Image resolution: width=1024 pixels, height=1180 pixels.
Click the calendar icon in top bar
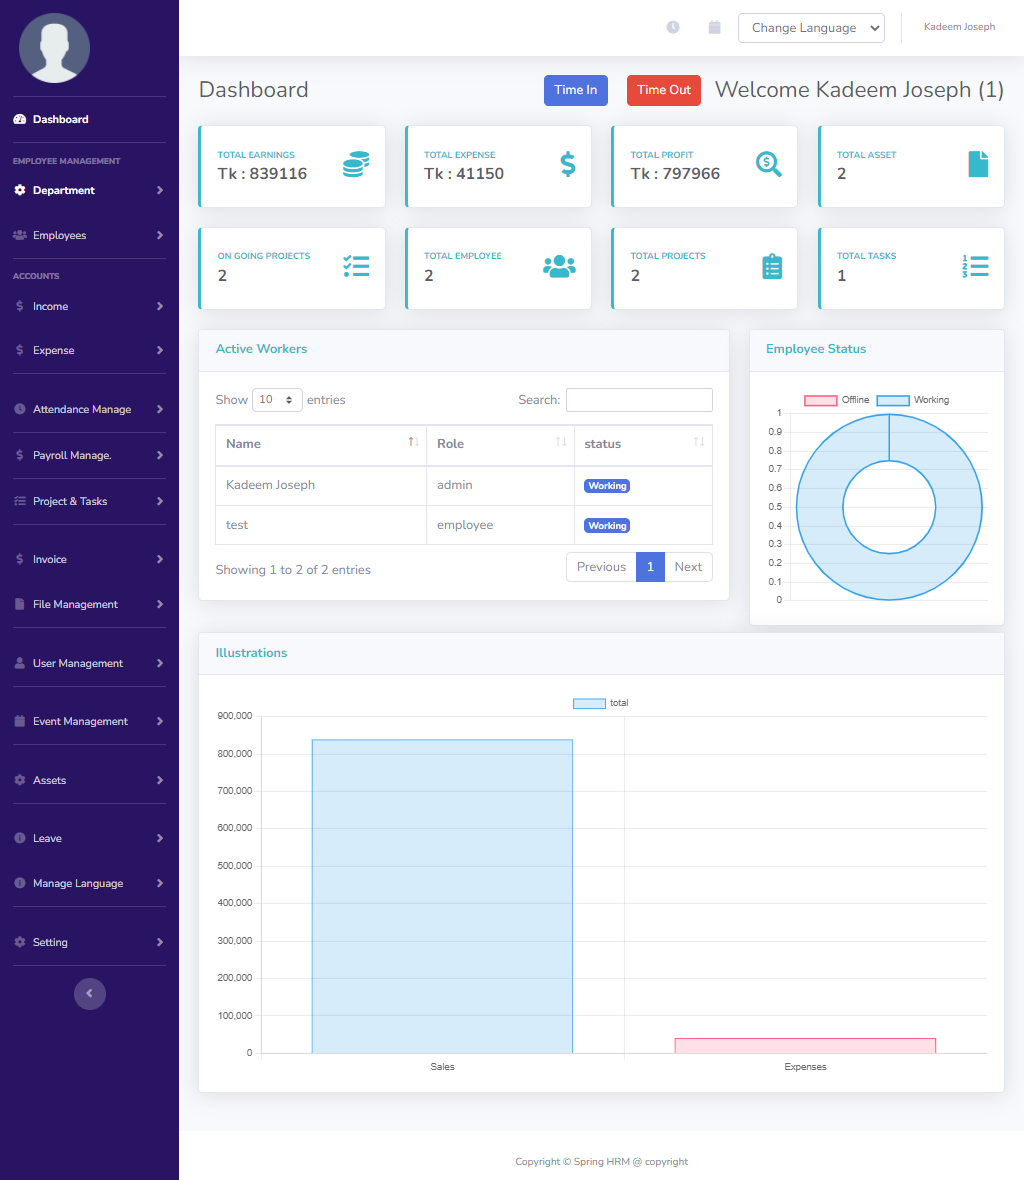[714, 27]
